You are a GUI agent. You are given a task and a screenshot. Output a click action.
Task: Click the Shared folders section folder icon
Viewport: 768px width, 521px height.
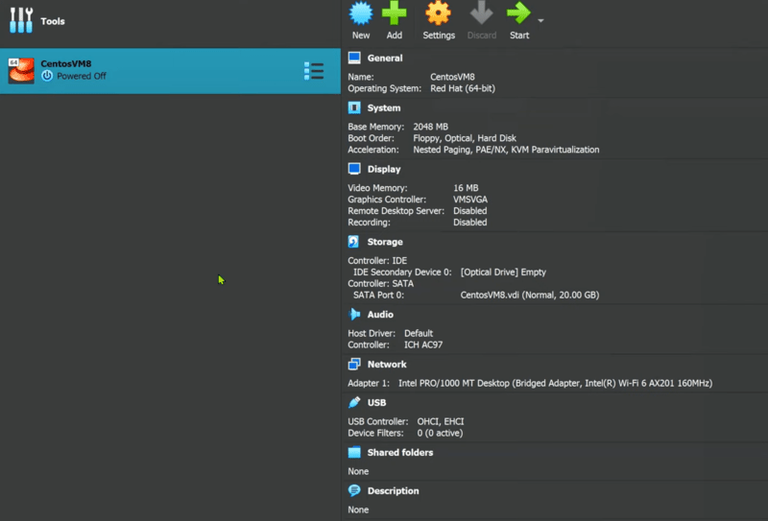(354, 452)
